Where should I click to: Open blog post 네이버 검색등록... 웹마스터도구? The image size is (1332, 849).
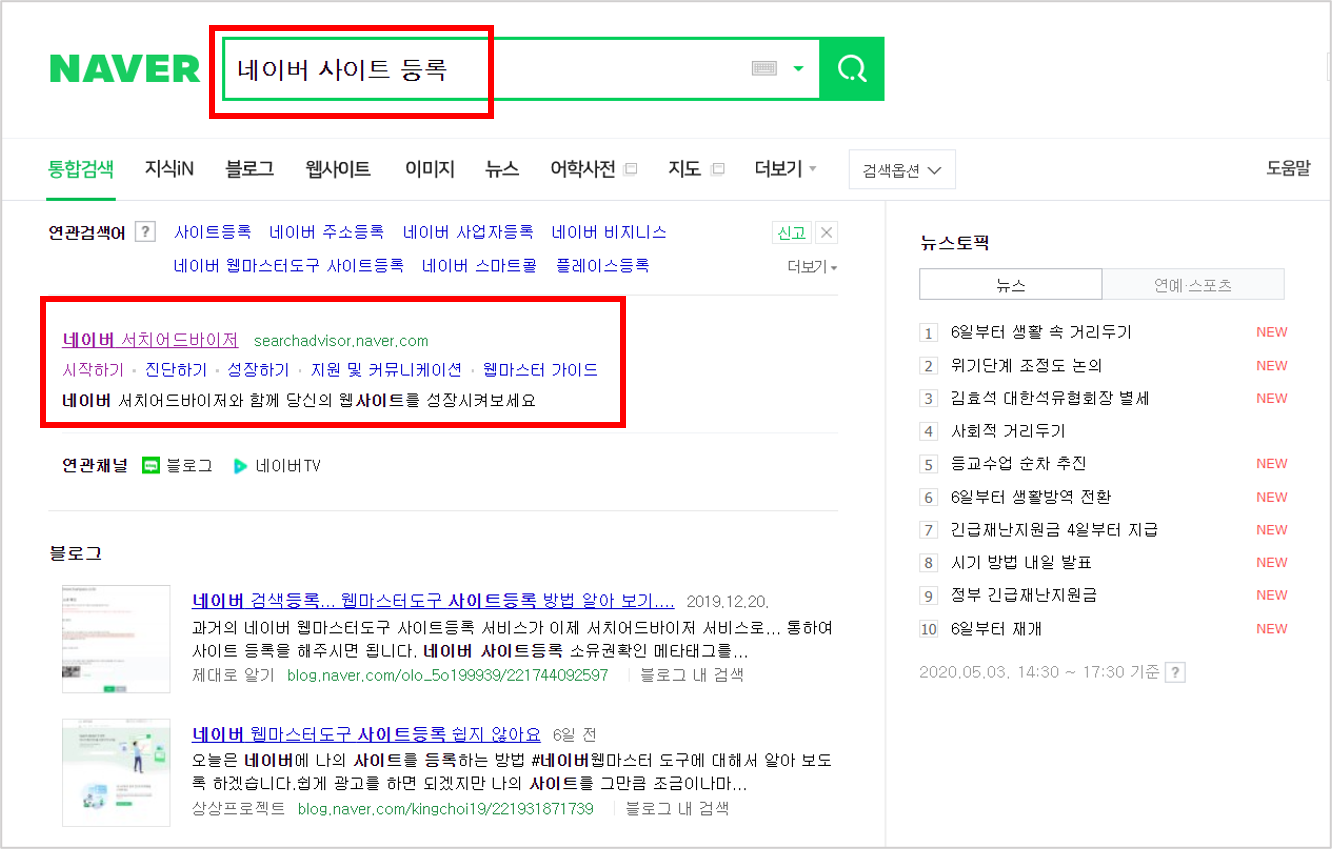(433, 602)
